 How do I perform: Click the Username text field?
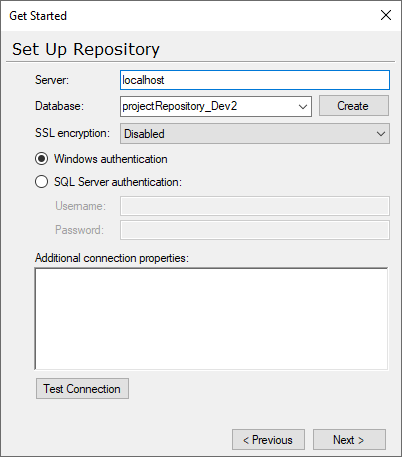(x=255, y=206)
